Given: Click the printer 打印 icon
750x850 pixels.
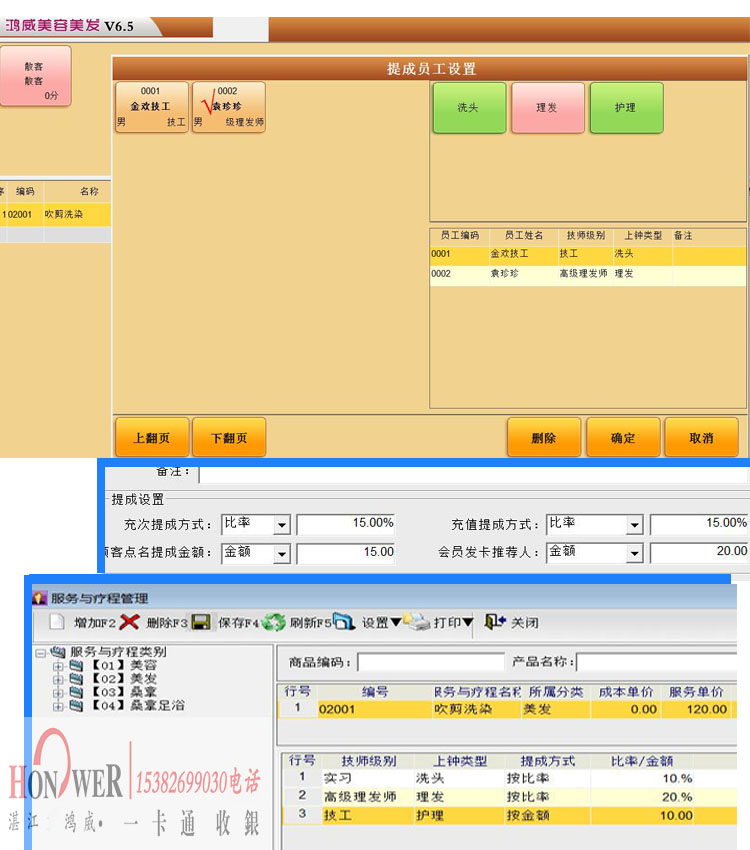Looking at the screenshot, I should [x=417, y=621].
